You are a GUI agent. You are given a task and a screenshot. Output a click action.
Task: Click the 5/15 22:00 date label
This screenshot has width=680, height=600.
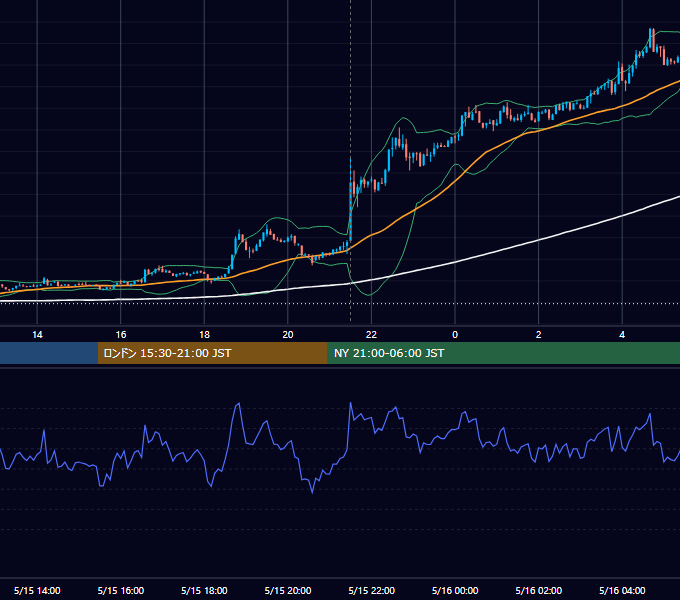tap(372, 590)
